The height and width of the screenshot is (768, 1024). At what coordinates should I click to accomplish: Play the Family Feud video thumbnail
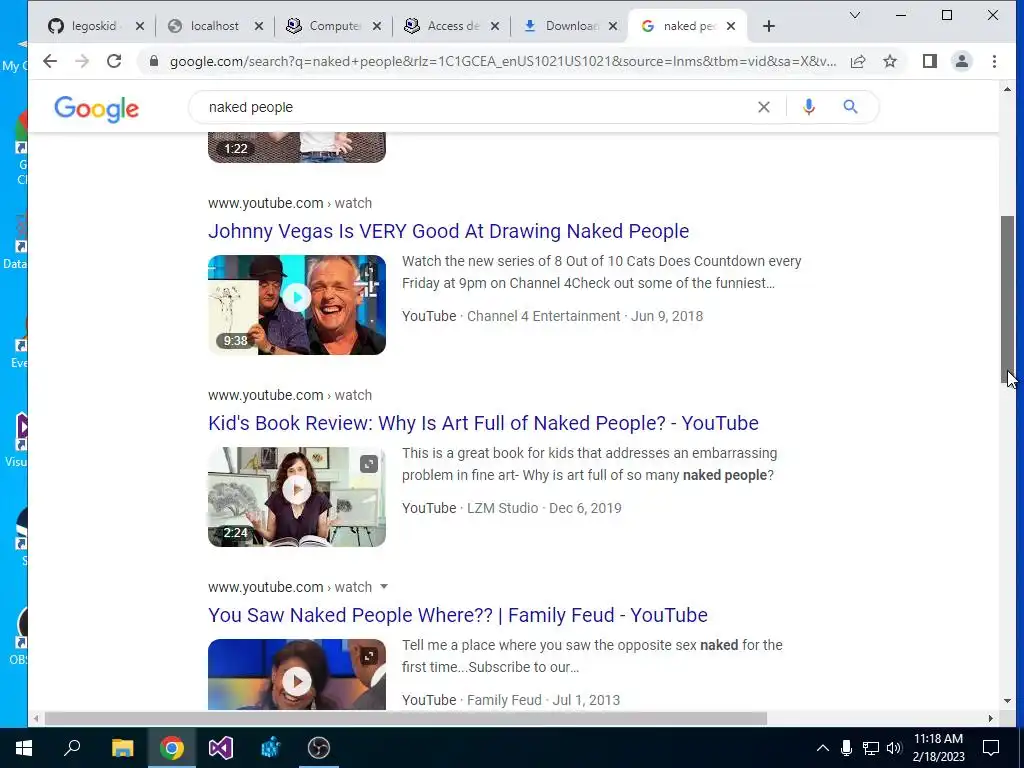point(297,675)
